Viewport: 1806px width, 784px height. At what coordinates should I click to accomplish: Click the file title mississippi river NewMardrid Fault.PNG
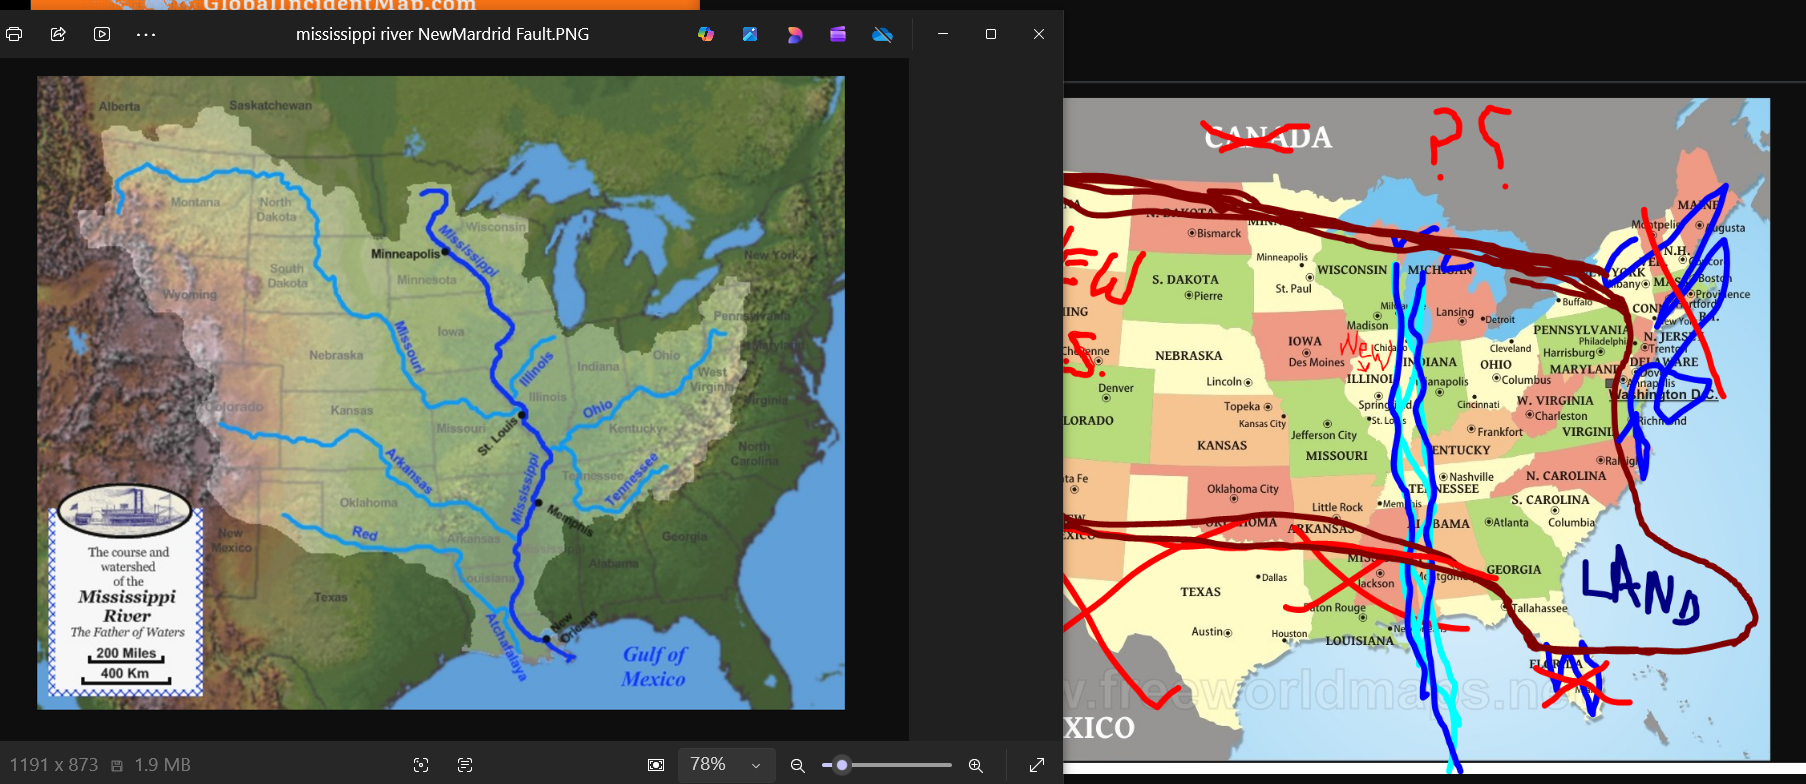tap(442, 34)
